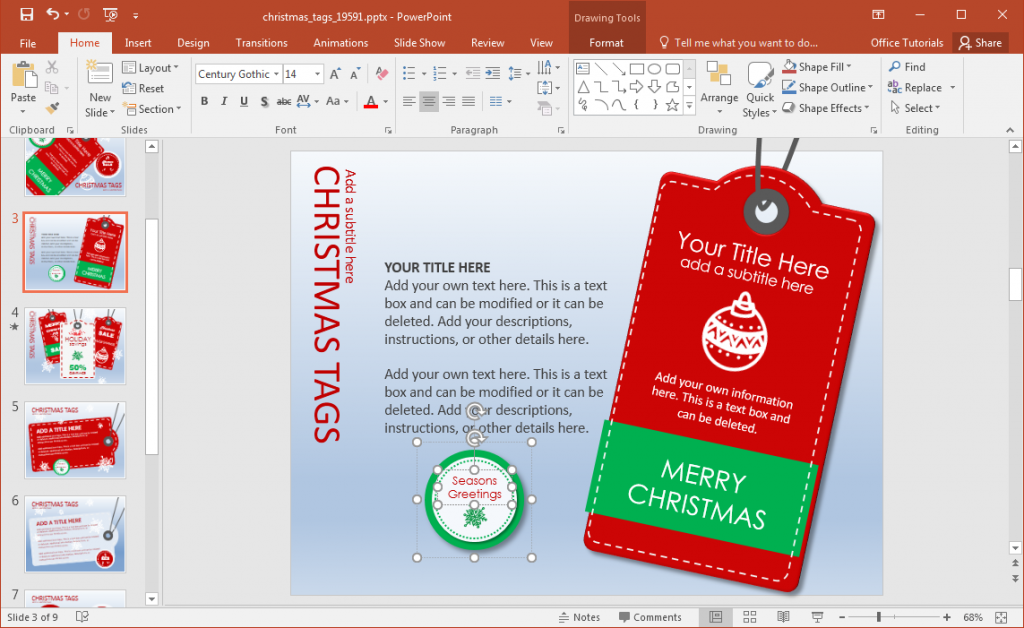The width and height of the screenshot is (1024, 628).
Task: Toggle underline formatting
Action: (x=243, y=101)
